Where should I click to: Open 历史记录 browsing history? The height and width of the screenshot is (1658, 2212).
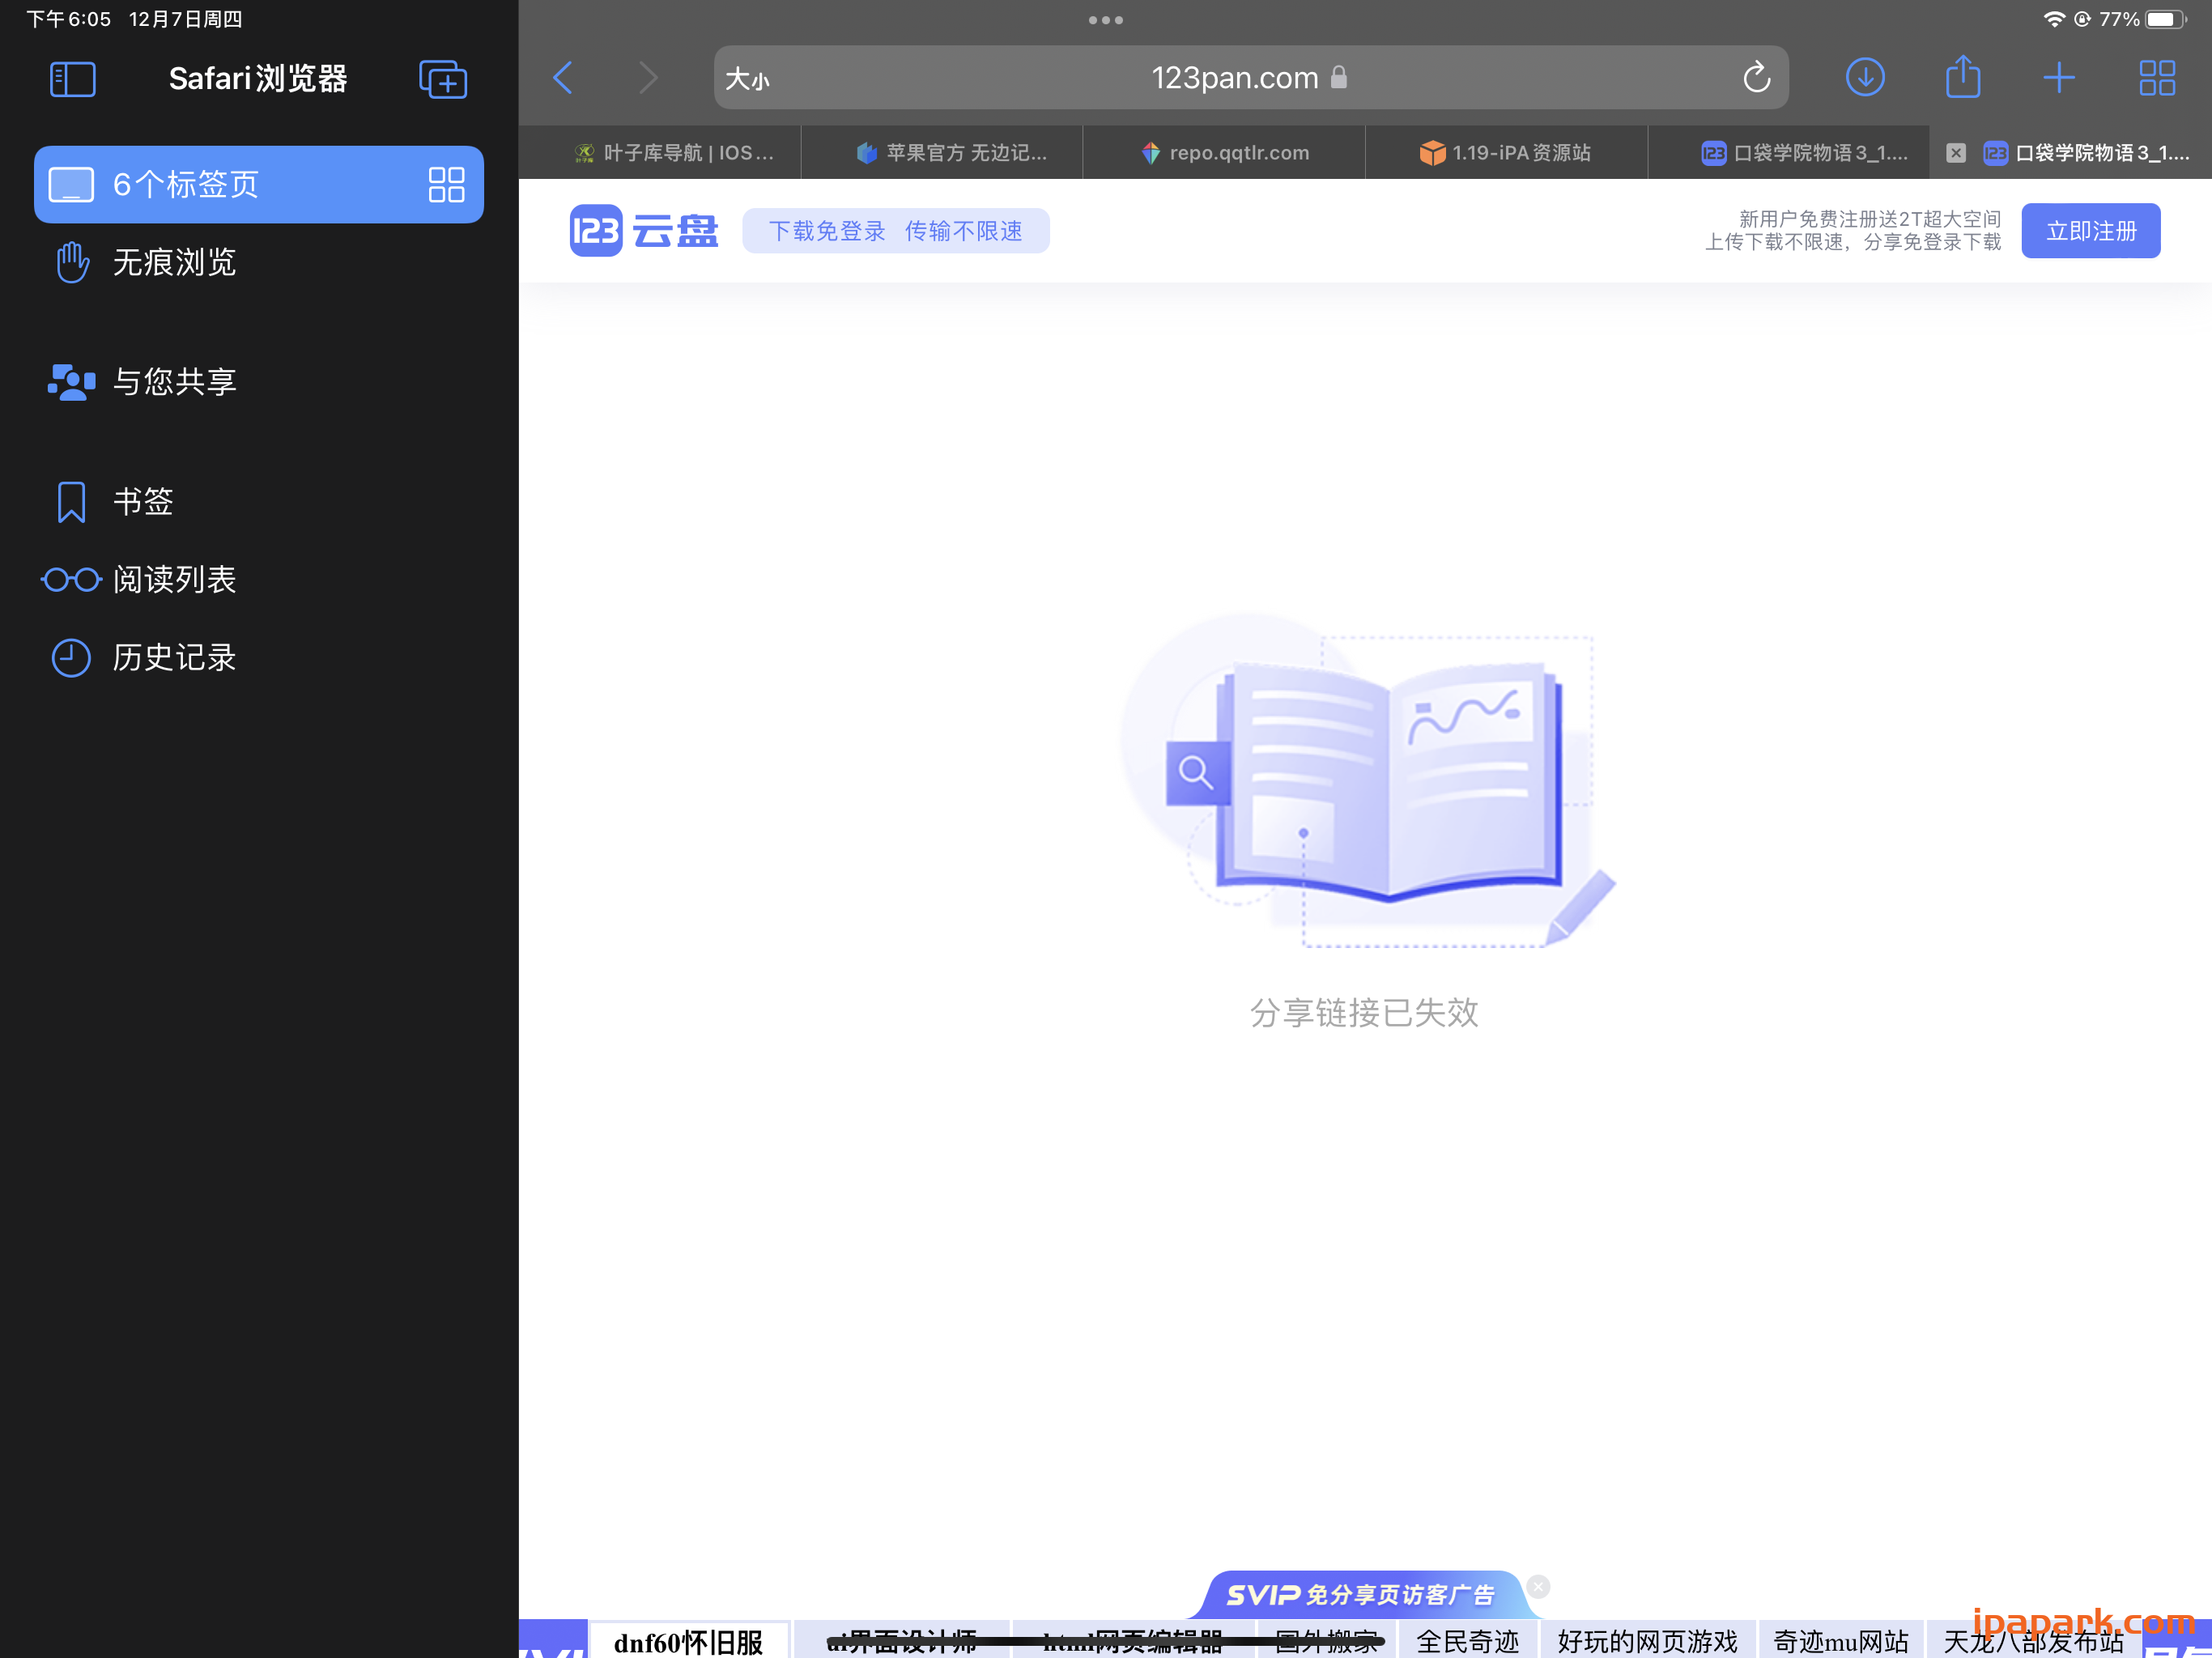pyautogui.click(x=173, y=657)
